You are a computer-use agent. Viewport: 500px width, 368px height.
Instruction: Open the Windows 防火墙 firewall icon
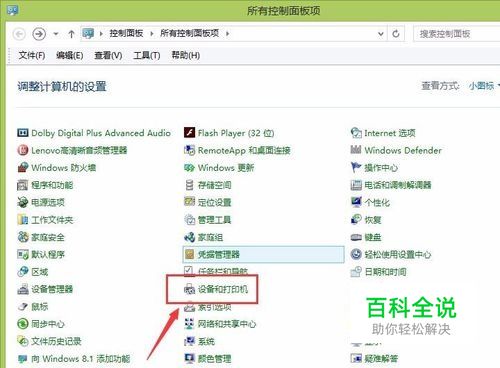coord(22,168)
